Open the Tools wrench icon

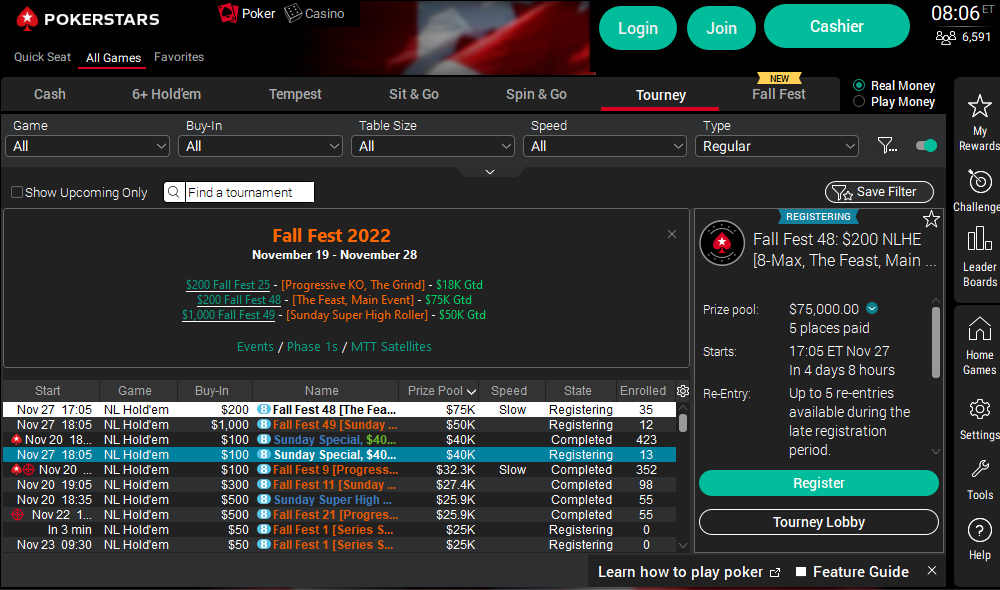(979, 469)
